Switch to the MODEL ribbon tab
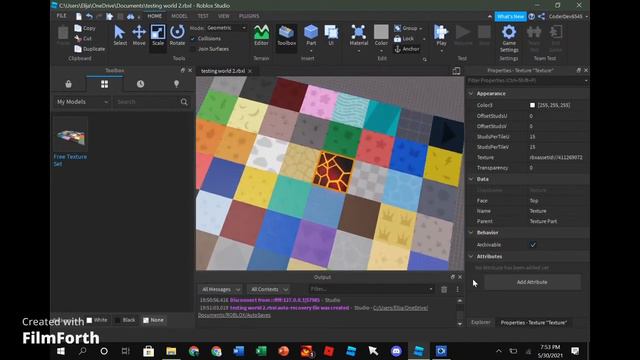Viewport: 640px width, 360px height. 179,16
